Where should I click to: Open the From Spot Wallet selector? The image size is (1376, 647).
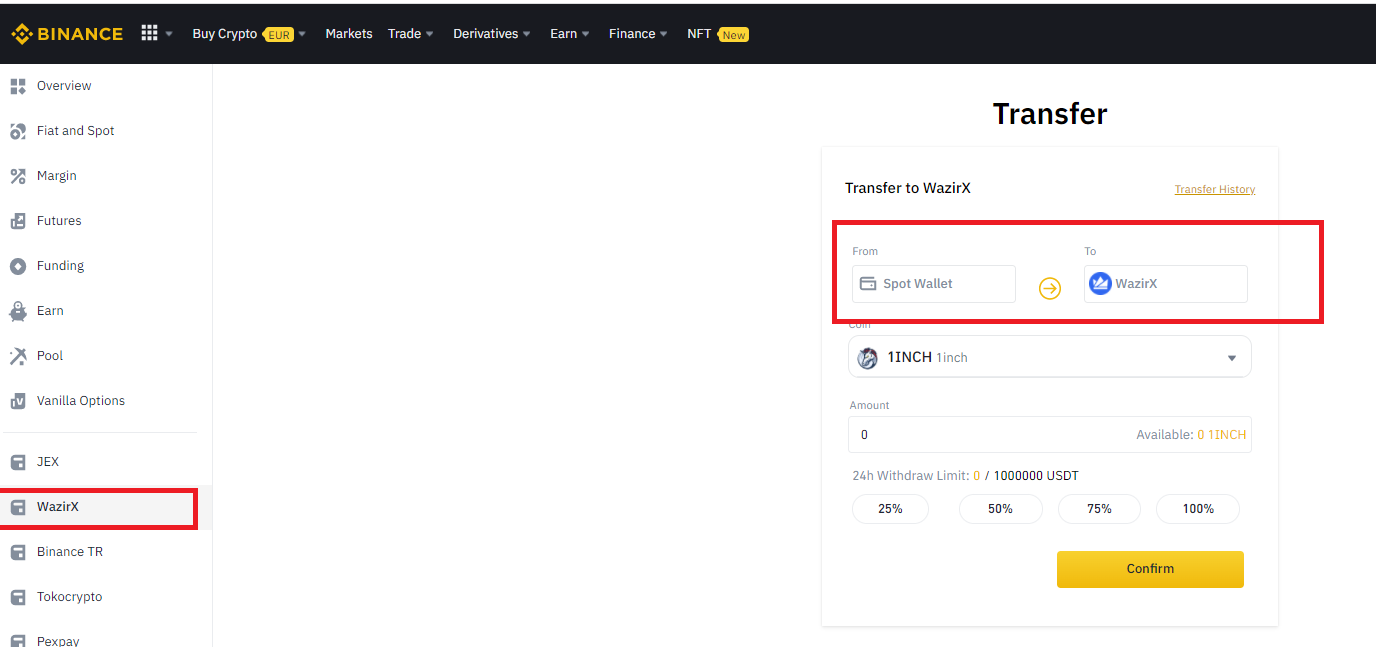tap(934, 284)
